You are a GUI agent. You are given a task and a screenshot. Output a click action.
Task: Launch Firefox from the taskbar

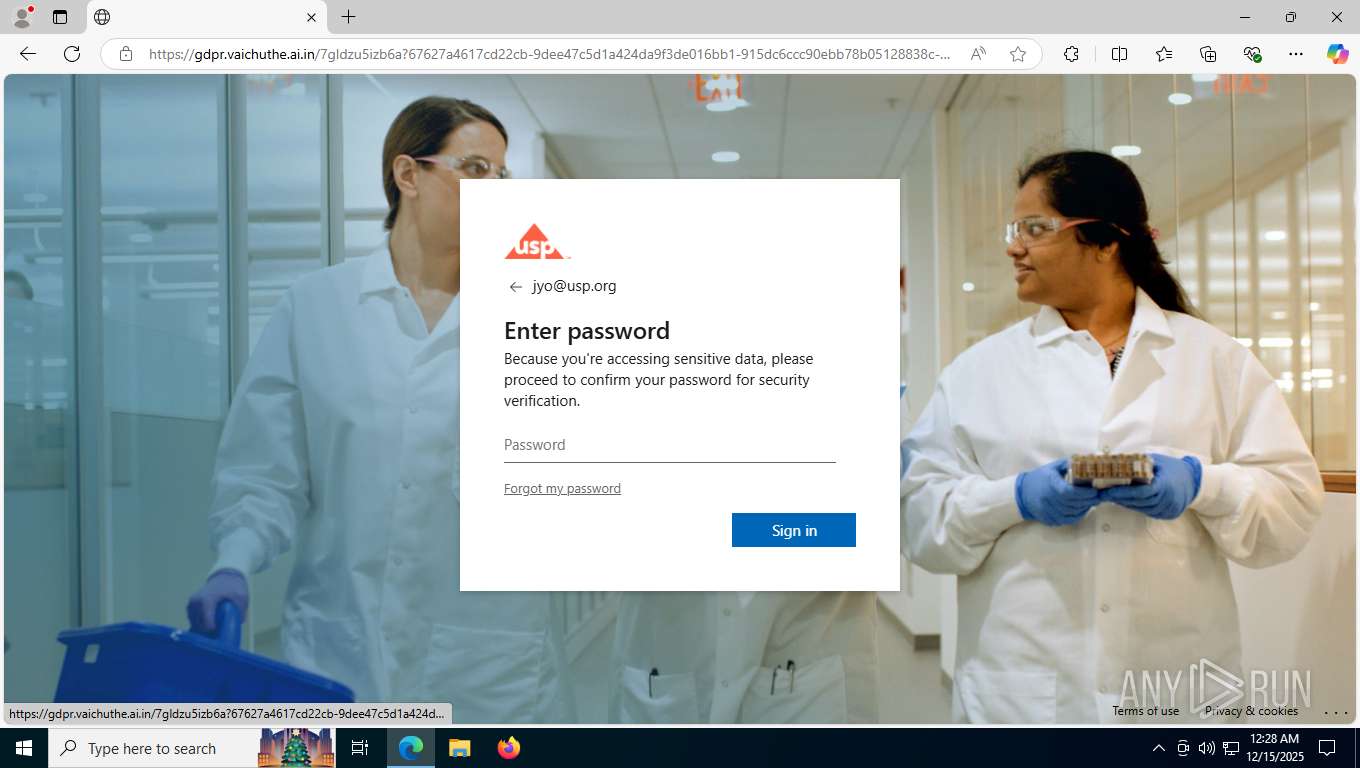click(509, 748)
